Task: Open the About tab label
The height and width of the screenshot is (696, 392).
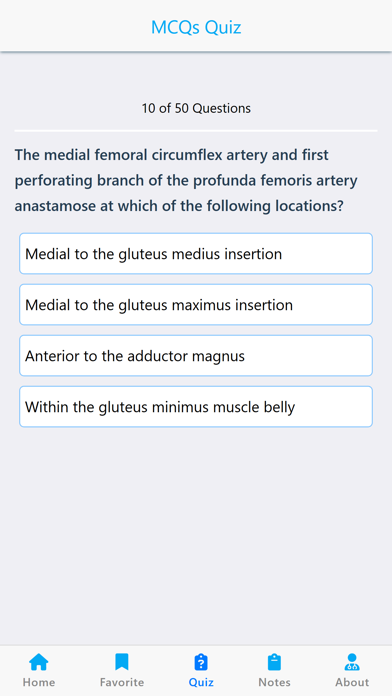Action: [x=352, y=682]
